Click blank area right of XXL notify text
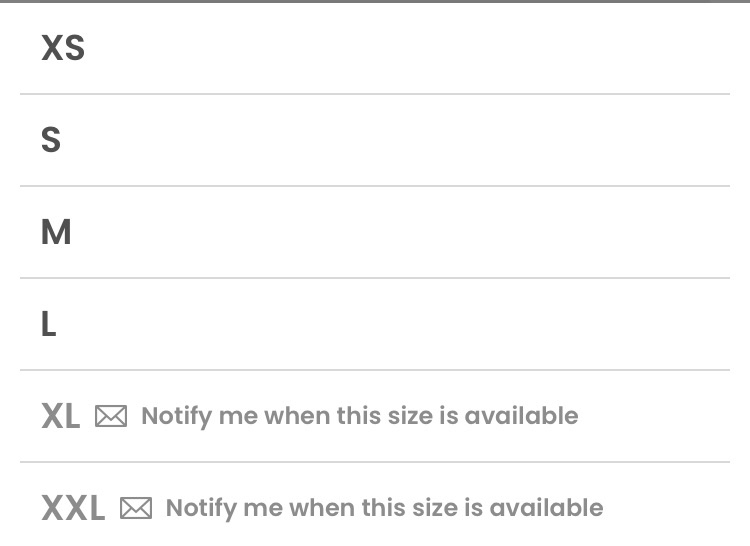Screen dimensions: 750x546 tap(667, 508)
